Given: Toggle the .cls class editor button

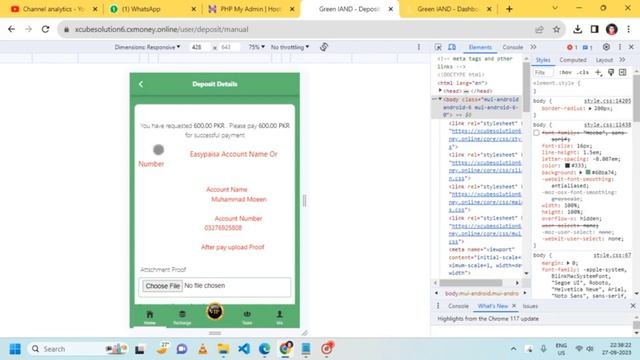Looking at the screenshot, I should [x=583, y=72].
